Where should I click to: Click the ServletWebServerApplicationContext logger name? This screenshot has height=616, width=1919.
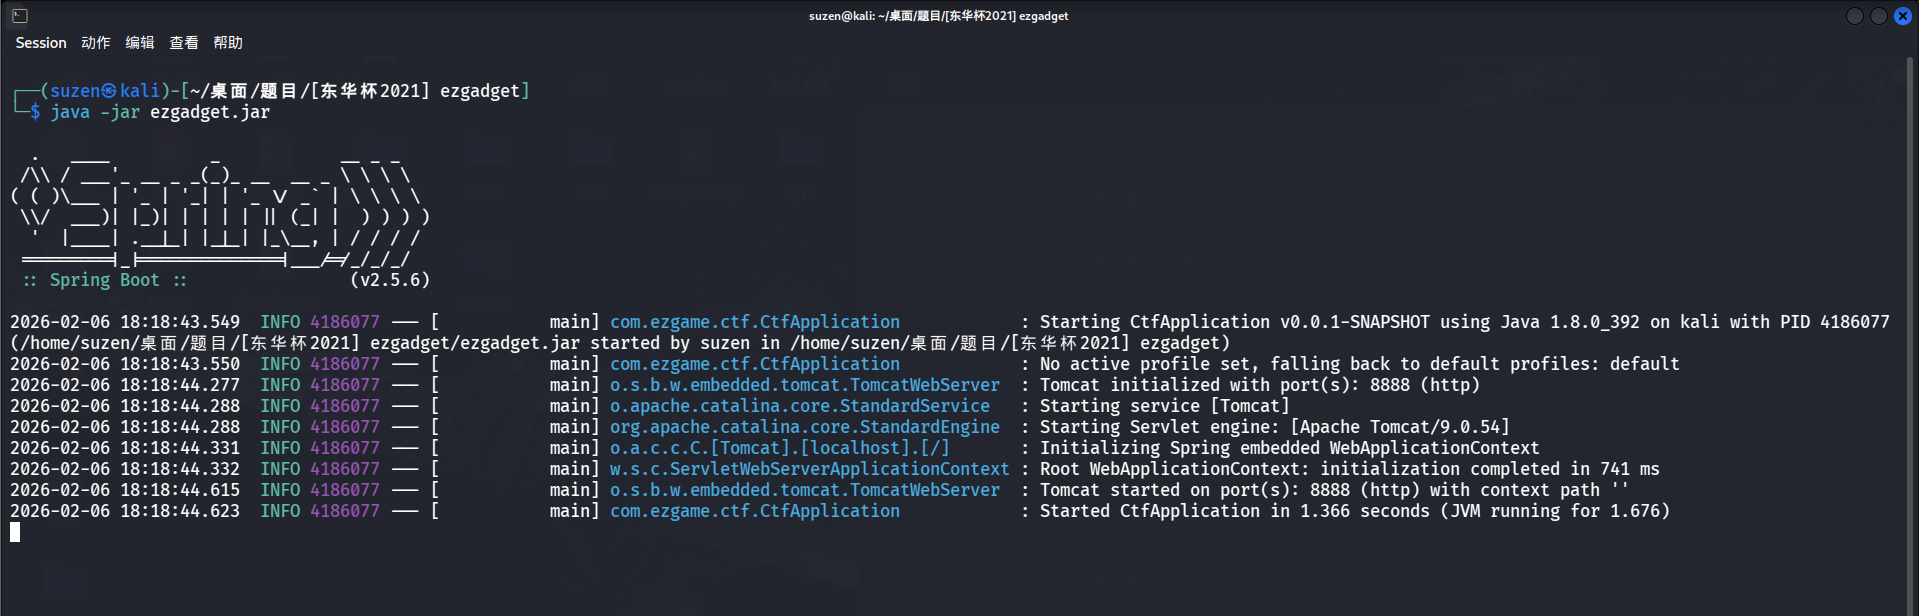click(x=809, y=469)
